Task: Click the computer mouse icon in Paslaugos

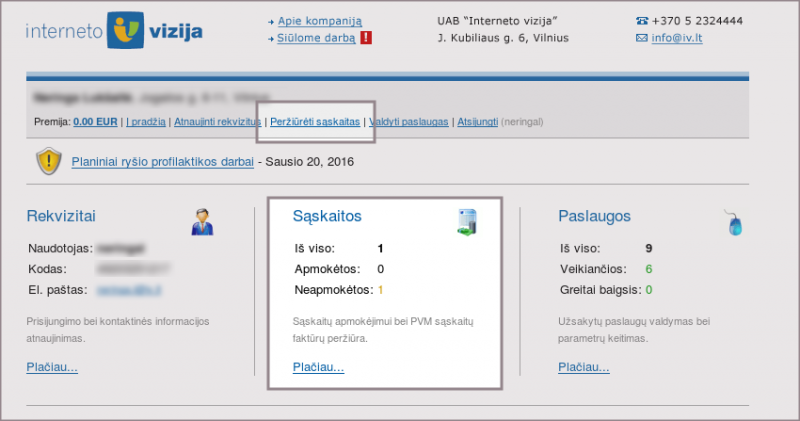Action: [733, 222]
